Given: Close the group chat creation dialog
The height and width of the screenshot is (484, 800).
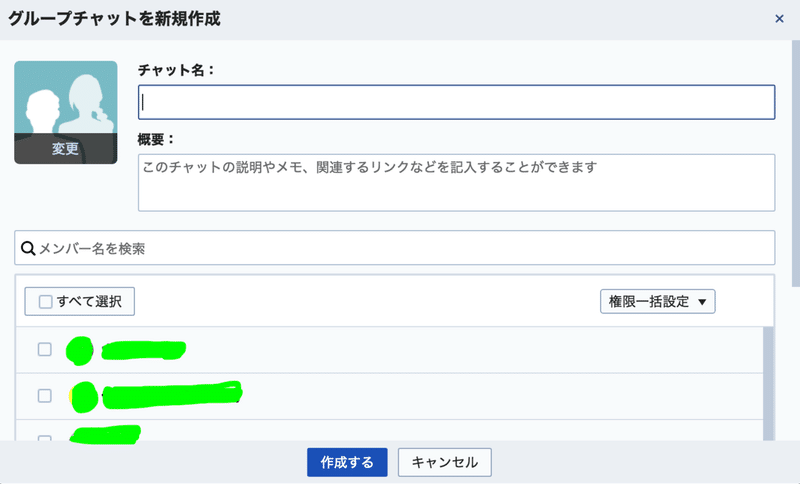Looking at the screenshot, I should (x=779, y=19).
